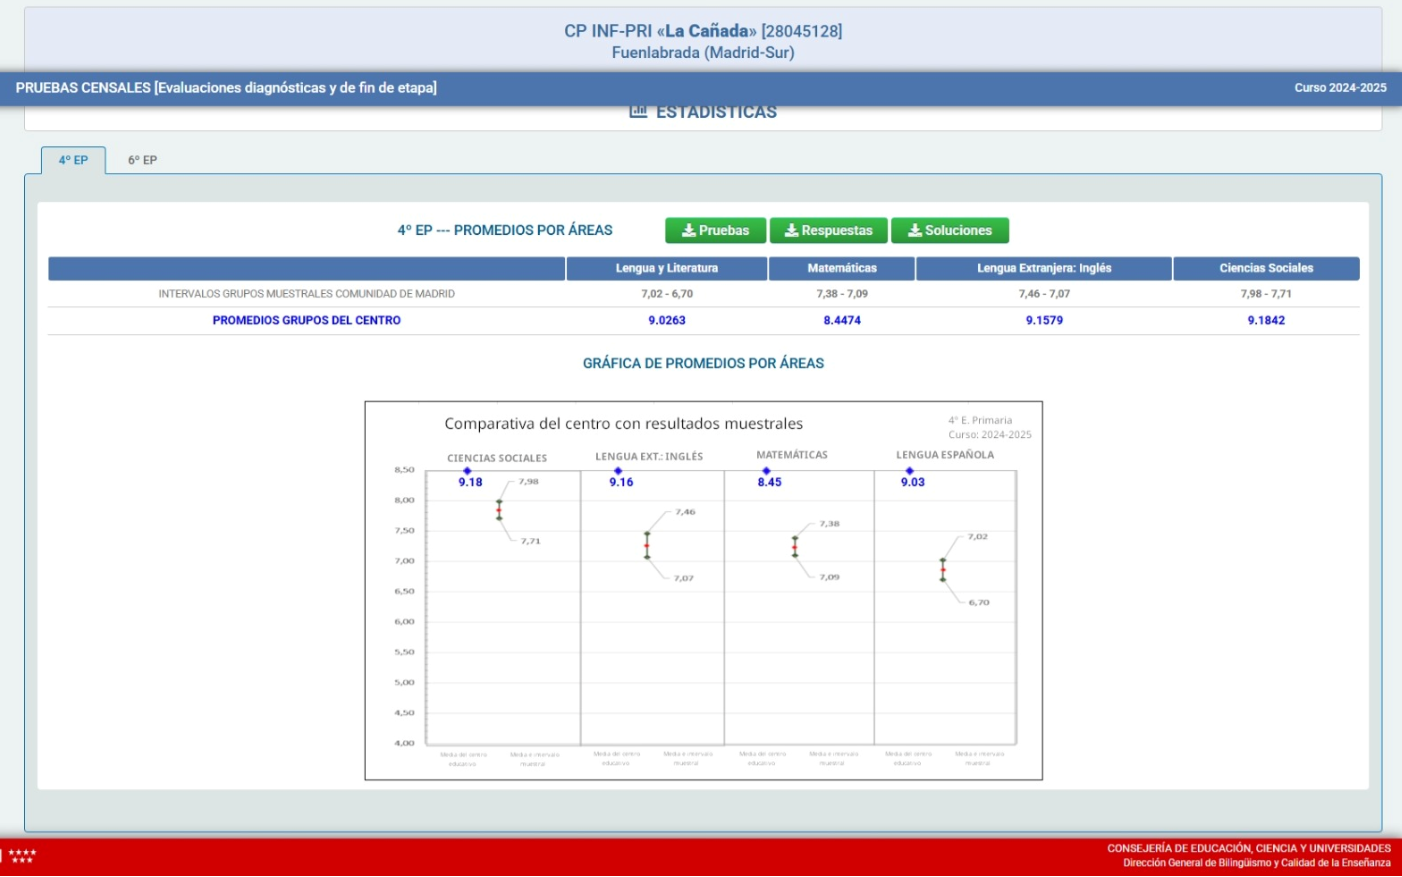Download the Respuestas files
Screen dimensions: 1402x877
(828, 231)
